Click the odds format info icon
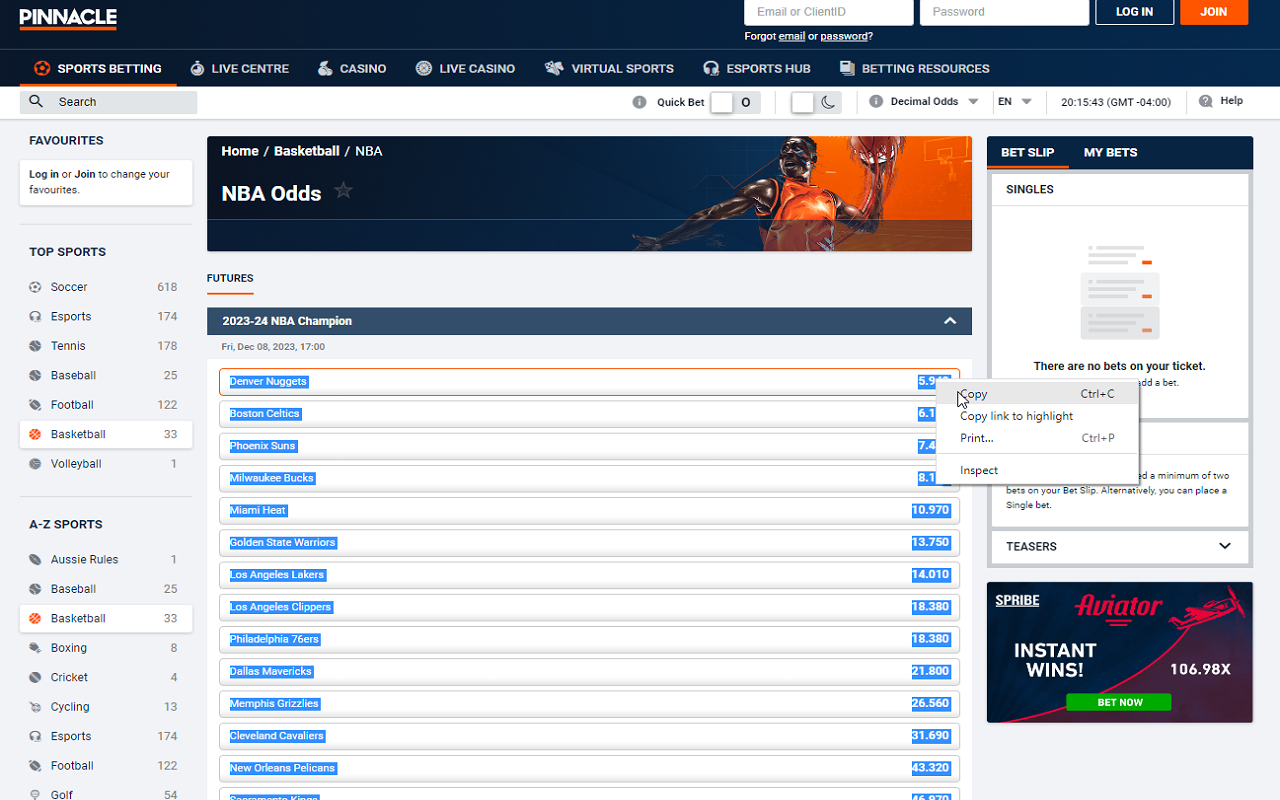 pyautogui.click(x=876, y=101)
